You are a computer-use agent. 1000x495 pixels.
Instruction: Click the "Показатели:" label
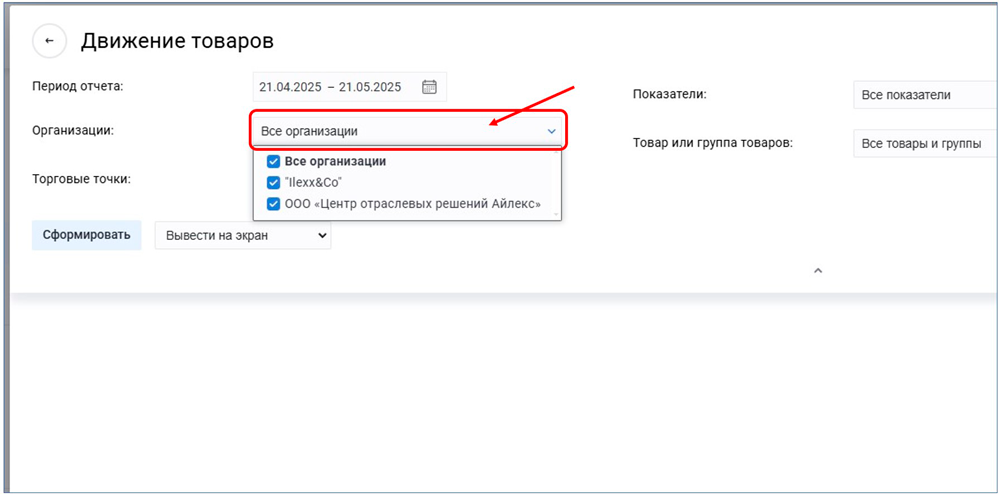click(670, 94)
